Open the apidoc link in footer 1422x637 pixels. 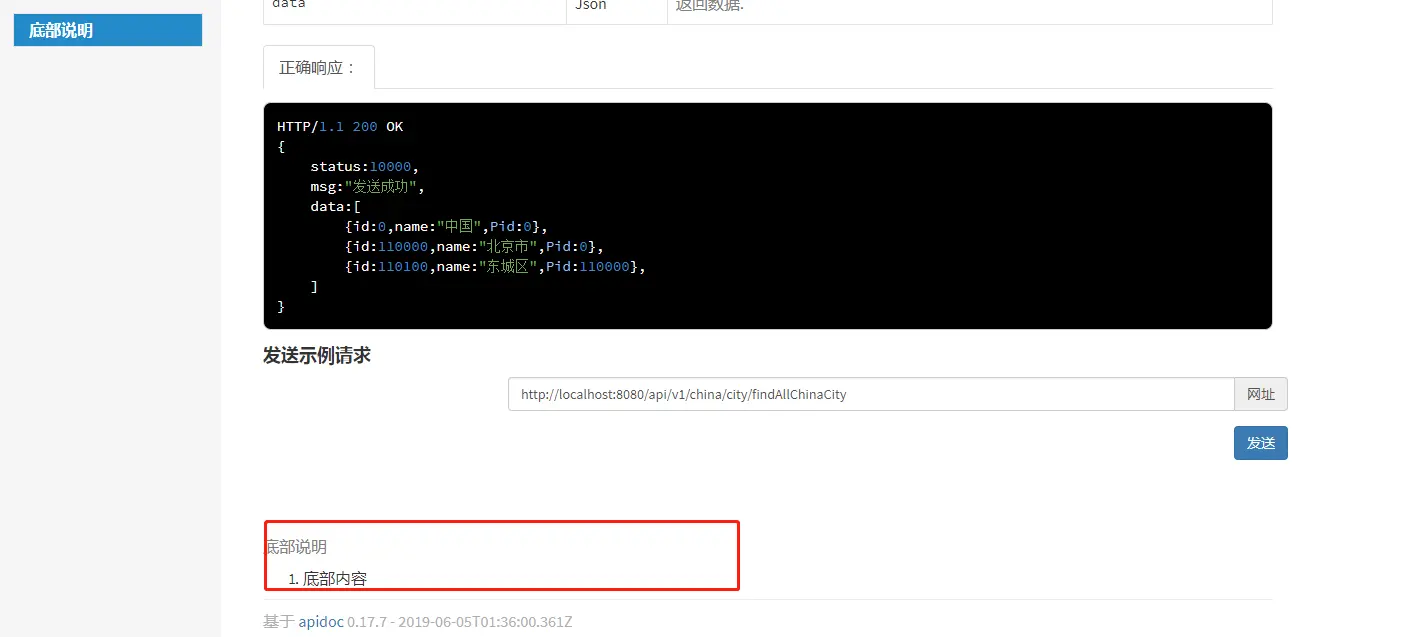321,621
